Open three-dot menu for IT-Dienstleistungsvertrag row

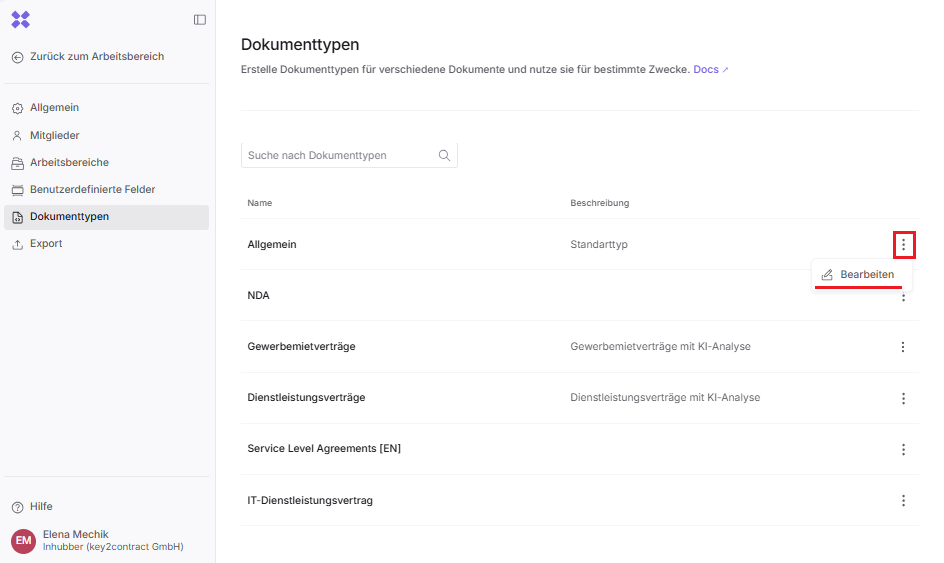coord(903,501)
